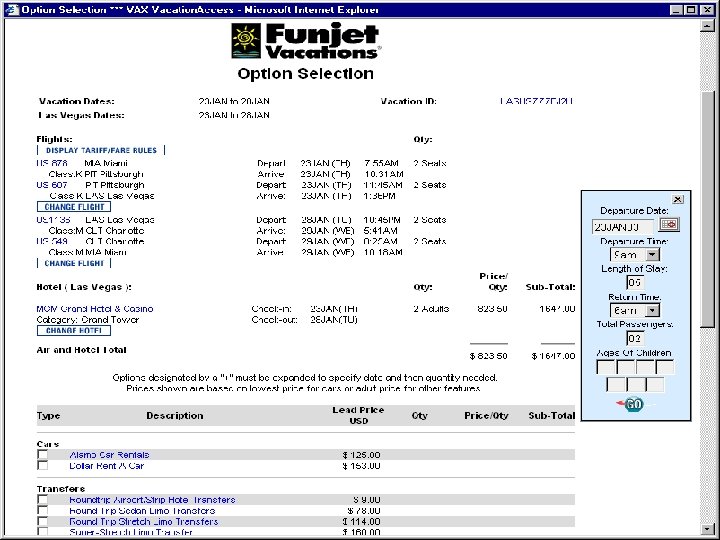This screenshot has width=720, height=540.
Task: Open the Dollar Rent A Car link
Action: (x=107, y=466)
